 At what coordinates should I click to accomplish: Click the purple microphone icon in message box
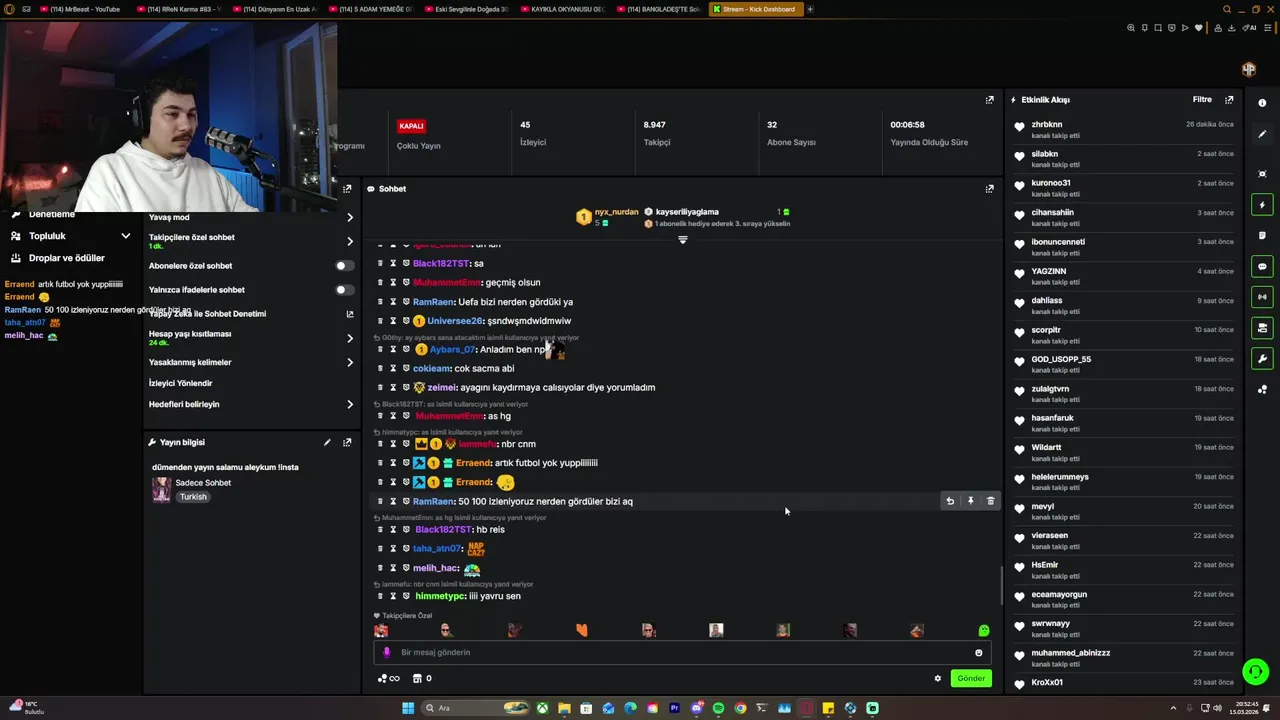(387, 653)
